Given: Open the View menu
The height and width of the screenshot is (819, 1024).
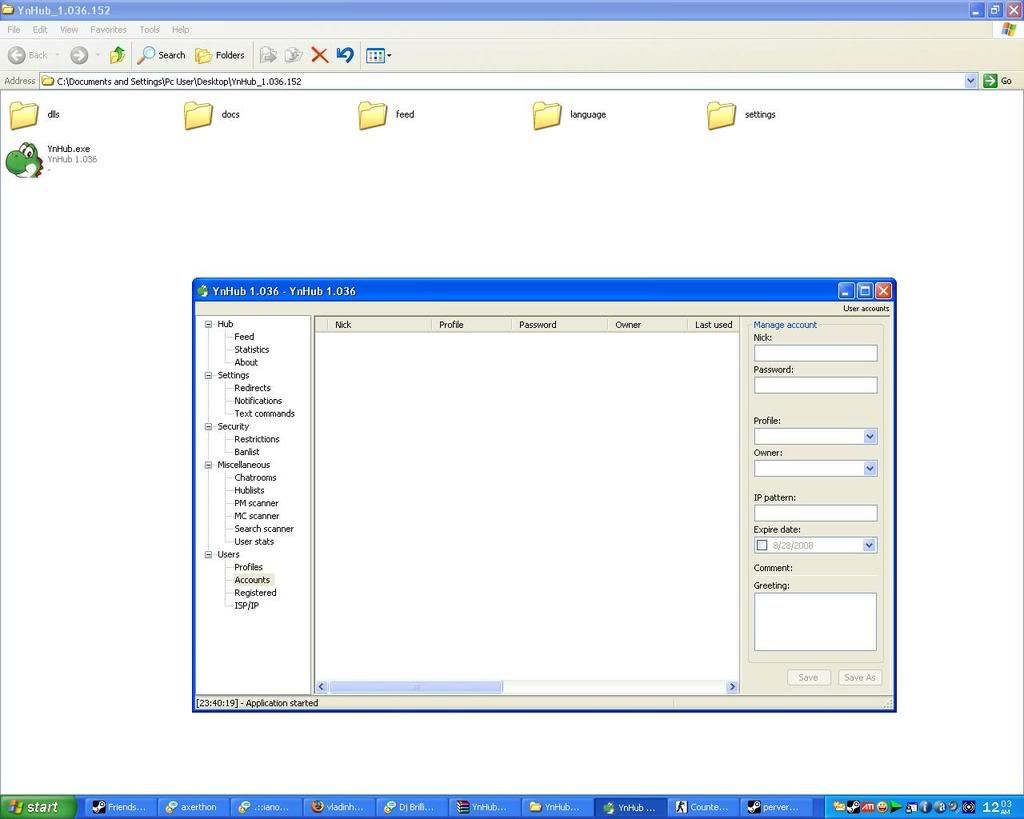Looking at the screenshot, I should click(x=69, y=29).
